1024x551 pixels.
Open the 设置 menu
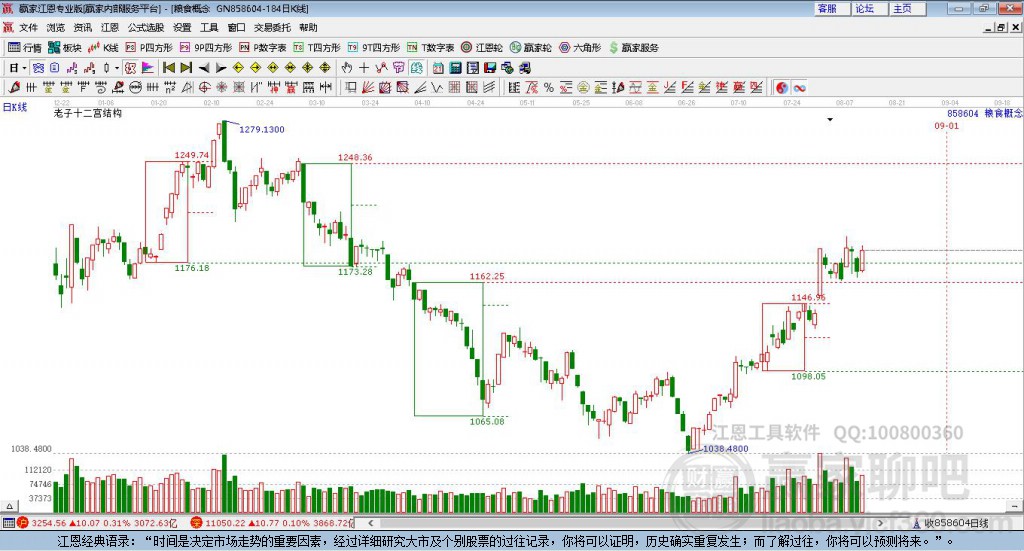(182, 27)
